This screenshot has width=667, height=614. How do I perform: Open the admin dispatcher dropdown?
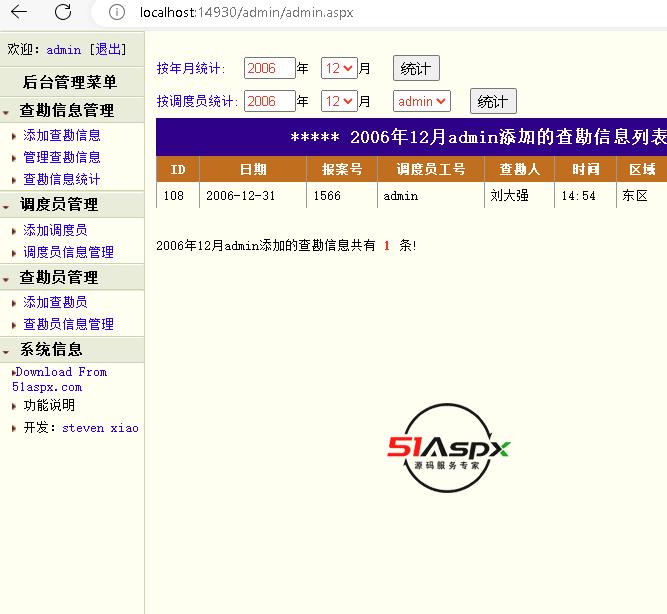tap(422, 101)
